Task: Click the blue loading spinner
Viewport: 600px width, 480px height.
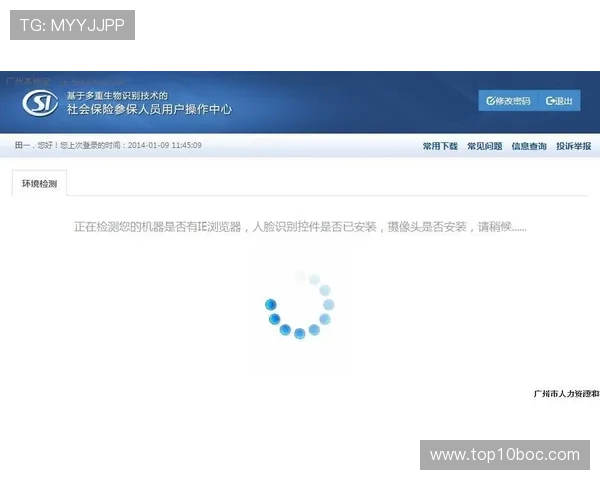Action: click(300, 305)
